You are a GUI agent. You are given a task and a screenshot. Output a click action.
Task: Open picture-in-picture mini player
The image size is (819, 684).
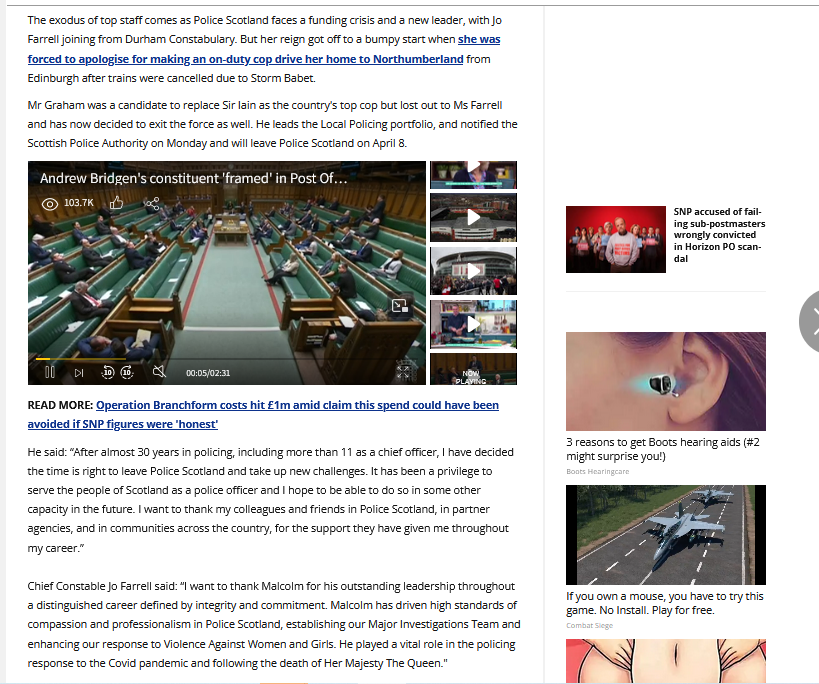pyautogui.click(x=400, y=305)
